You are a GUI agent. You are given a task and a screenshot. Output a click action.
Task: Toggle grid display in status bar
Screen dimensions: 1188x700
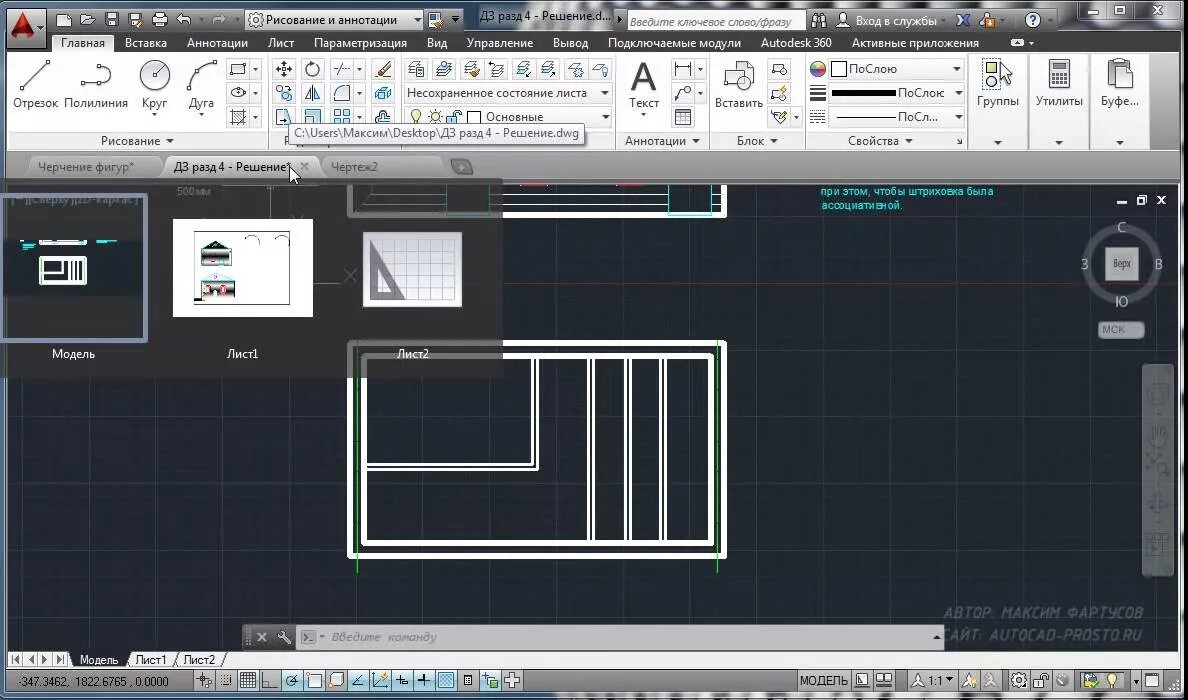pos(248,680)
